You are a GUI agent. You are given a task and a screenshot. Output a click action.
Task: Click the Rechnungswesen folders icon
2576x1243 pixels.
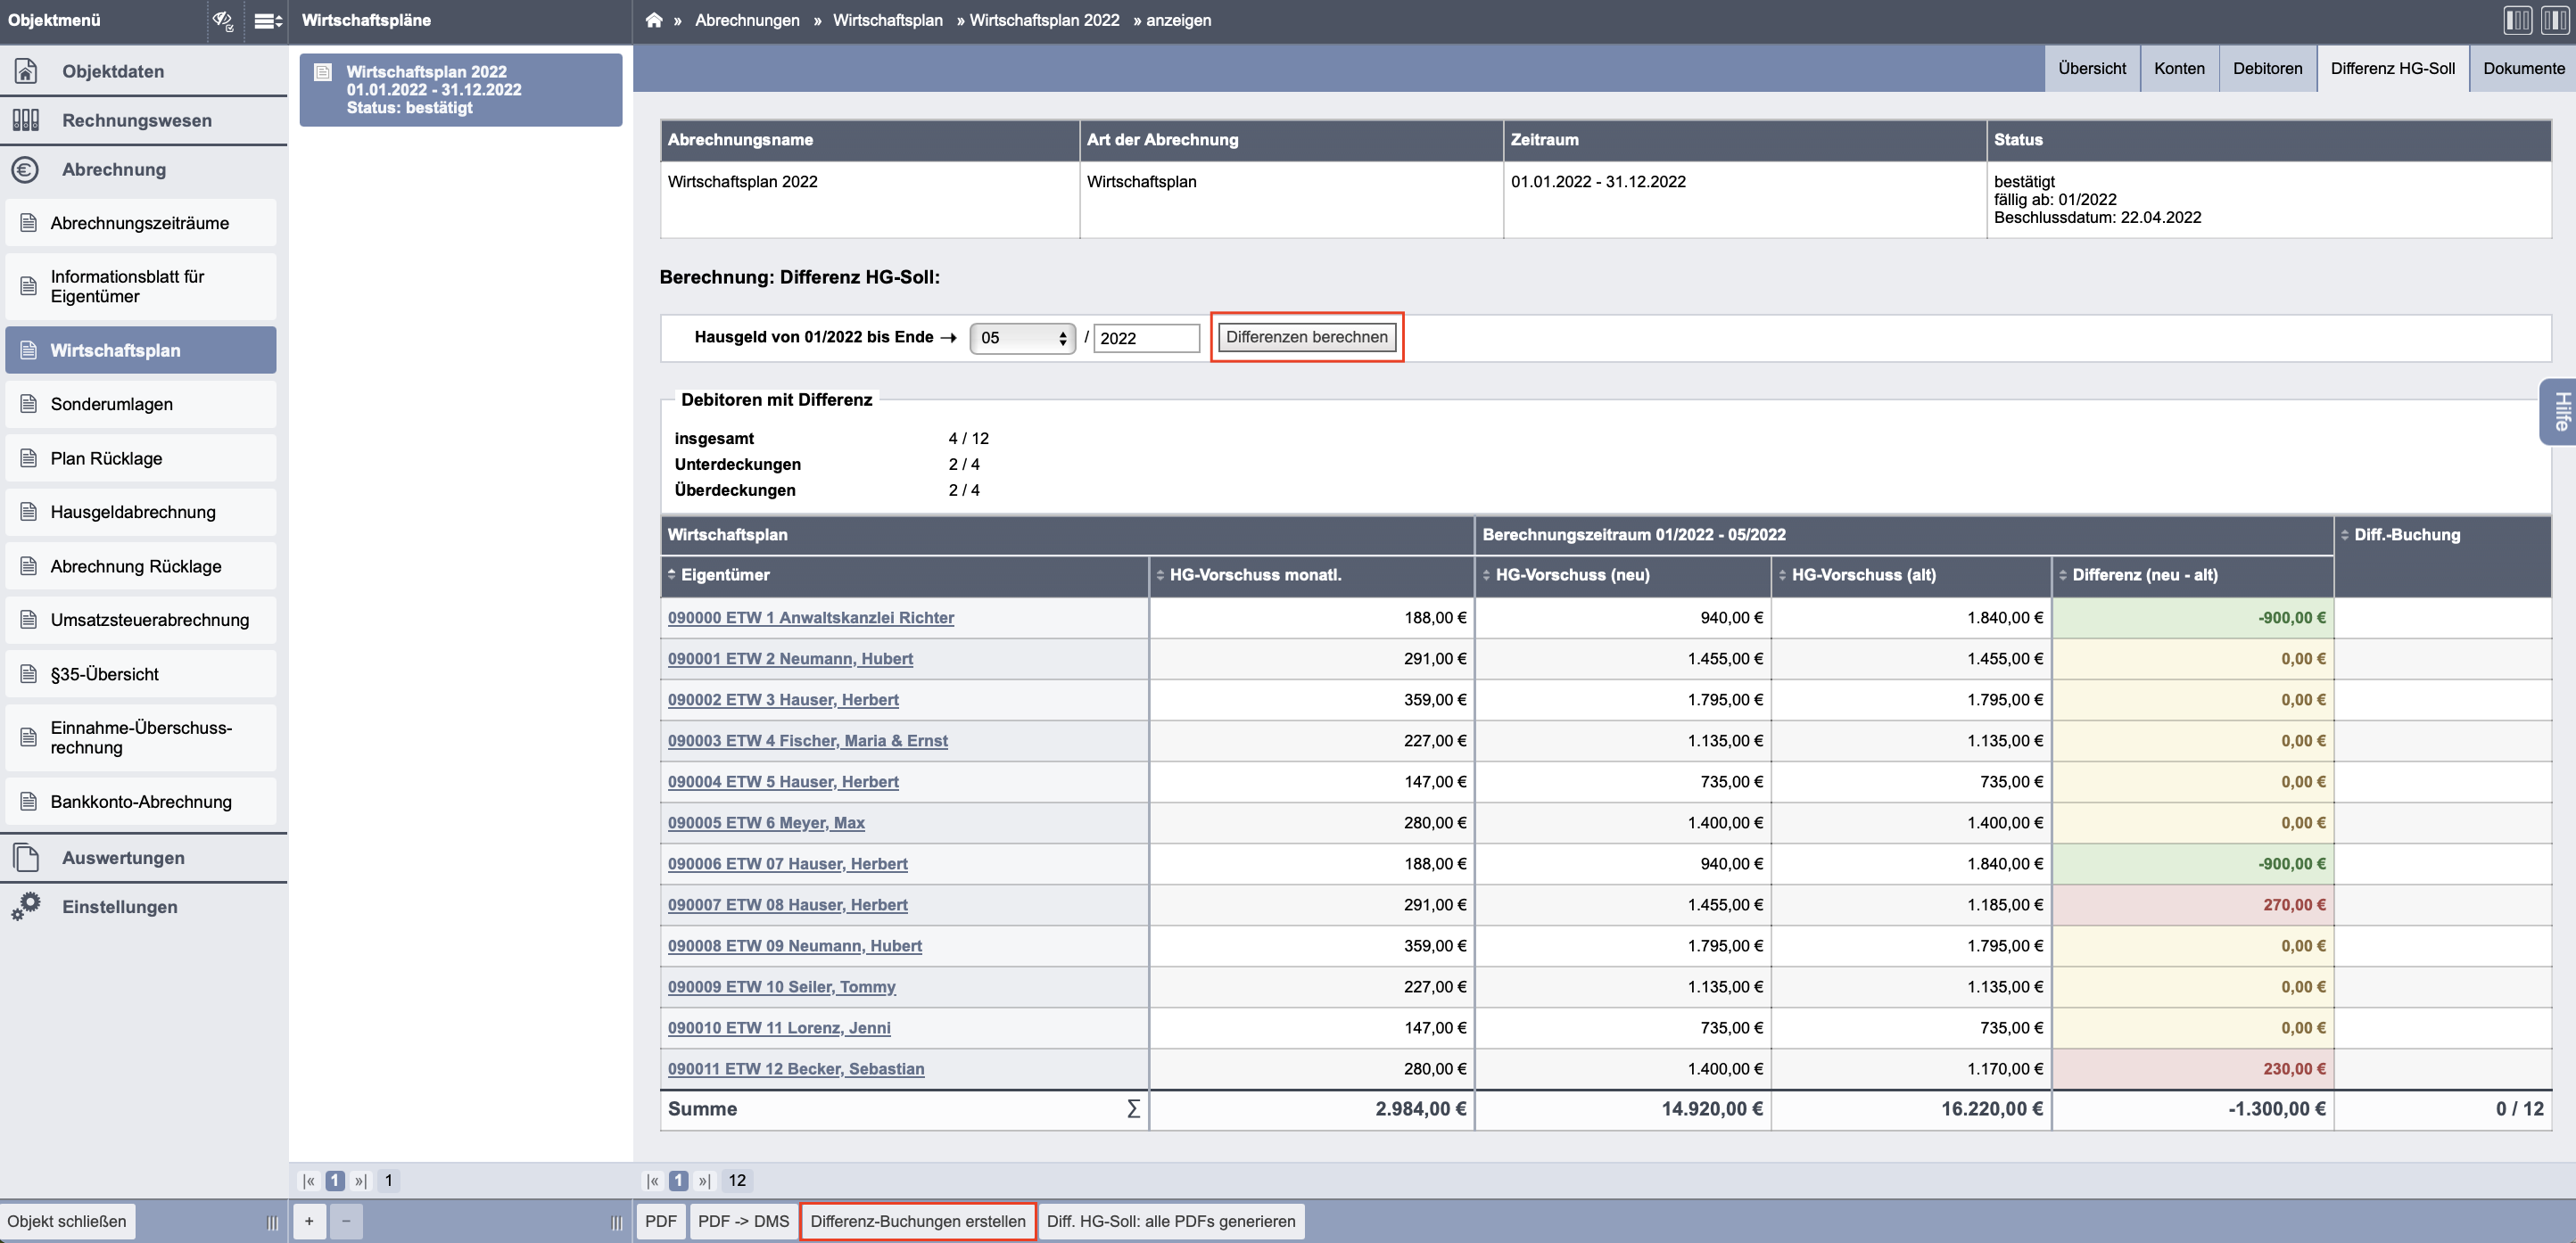pos(26,120)
